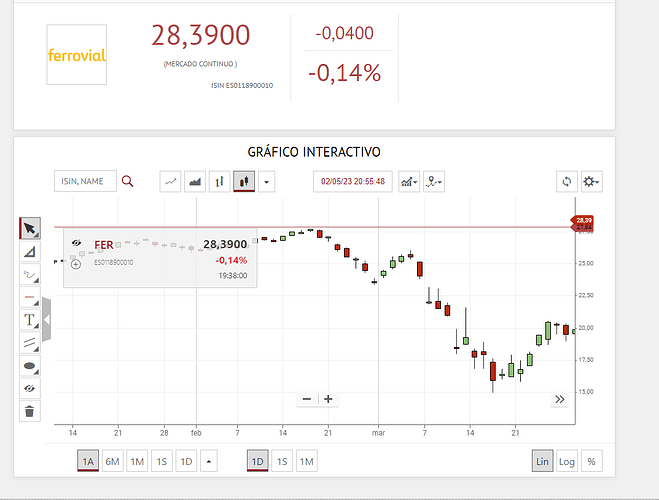Jump to latest data double-arrow
The height and width of the screenshot is (500, 659).
559,399
